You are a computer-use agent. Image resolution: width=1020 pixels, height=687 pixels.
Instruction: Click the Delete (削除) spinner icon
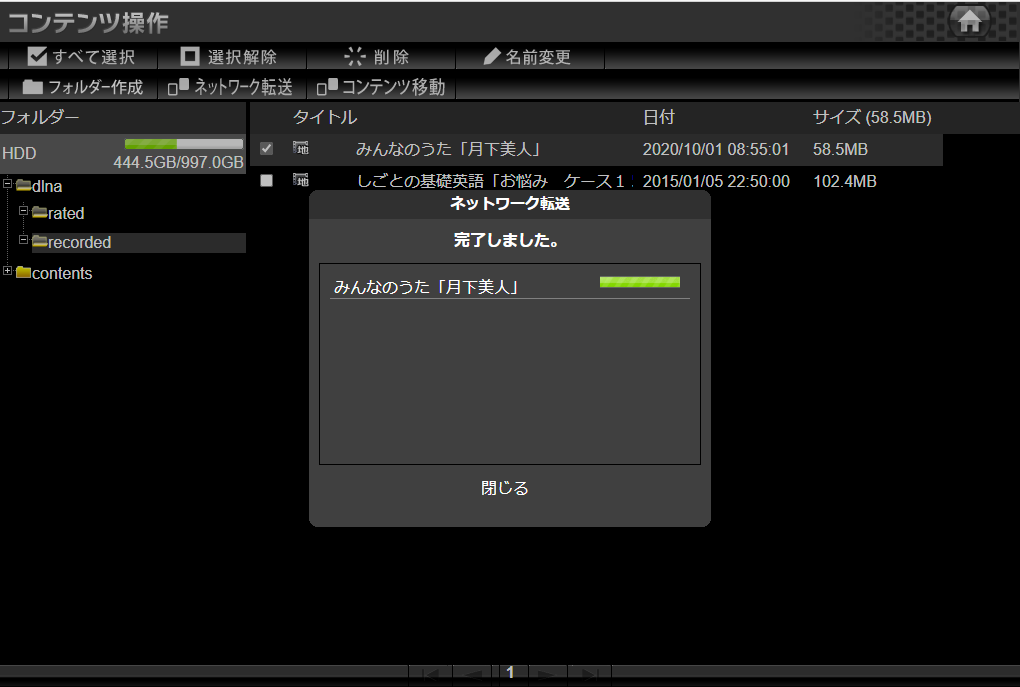pyautogui.click(x=355, y=57)
